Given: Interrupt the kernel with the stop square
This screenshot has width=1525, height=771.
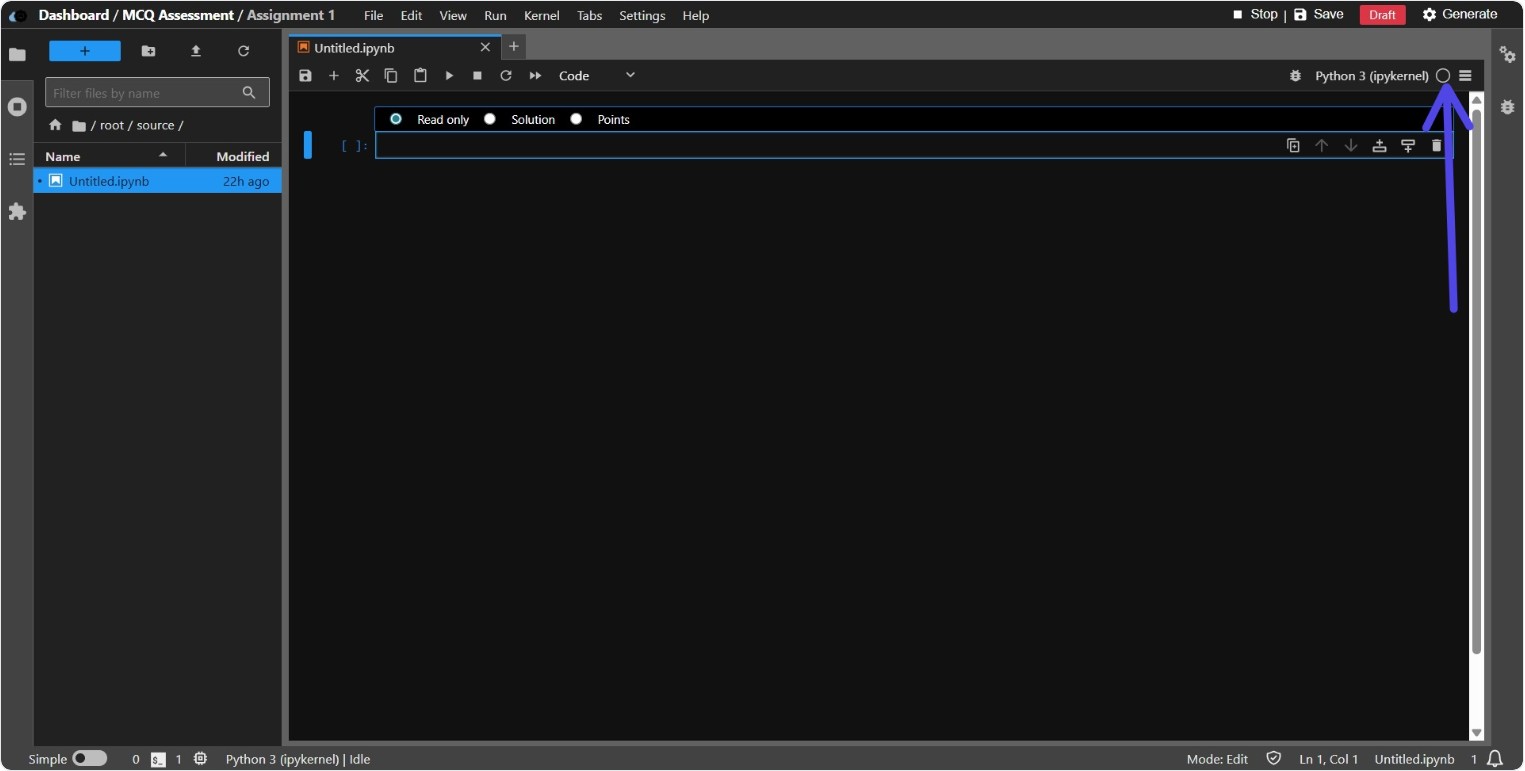Looking at the screenshot, I should coord(477,75).
